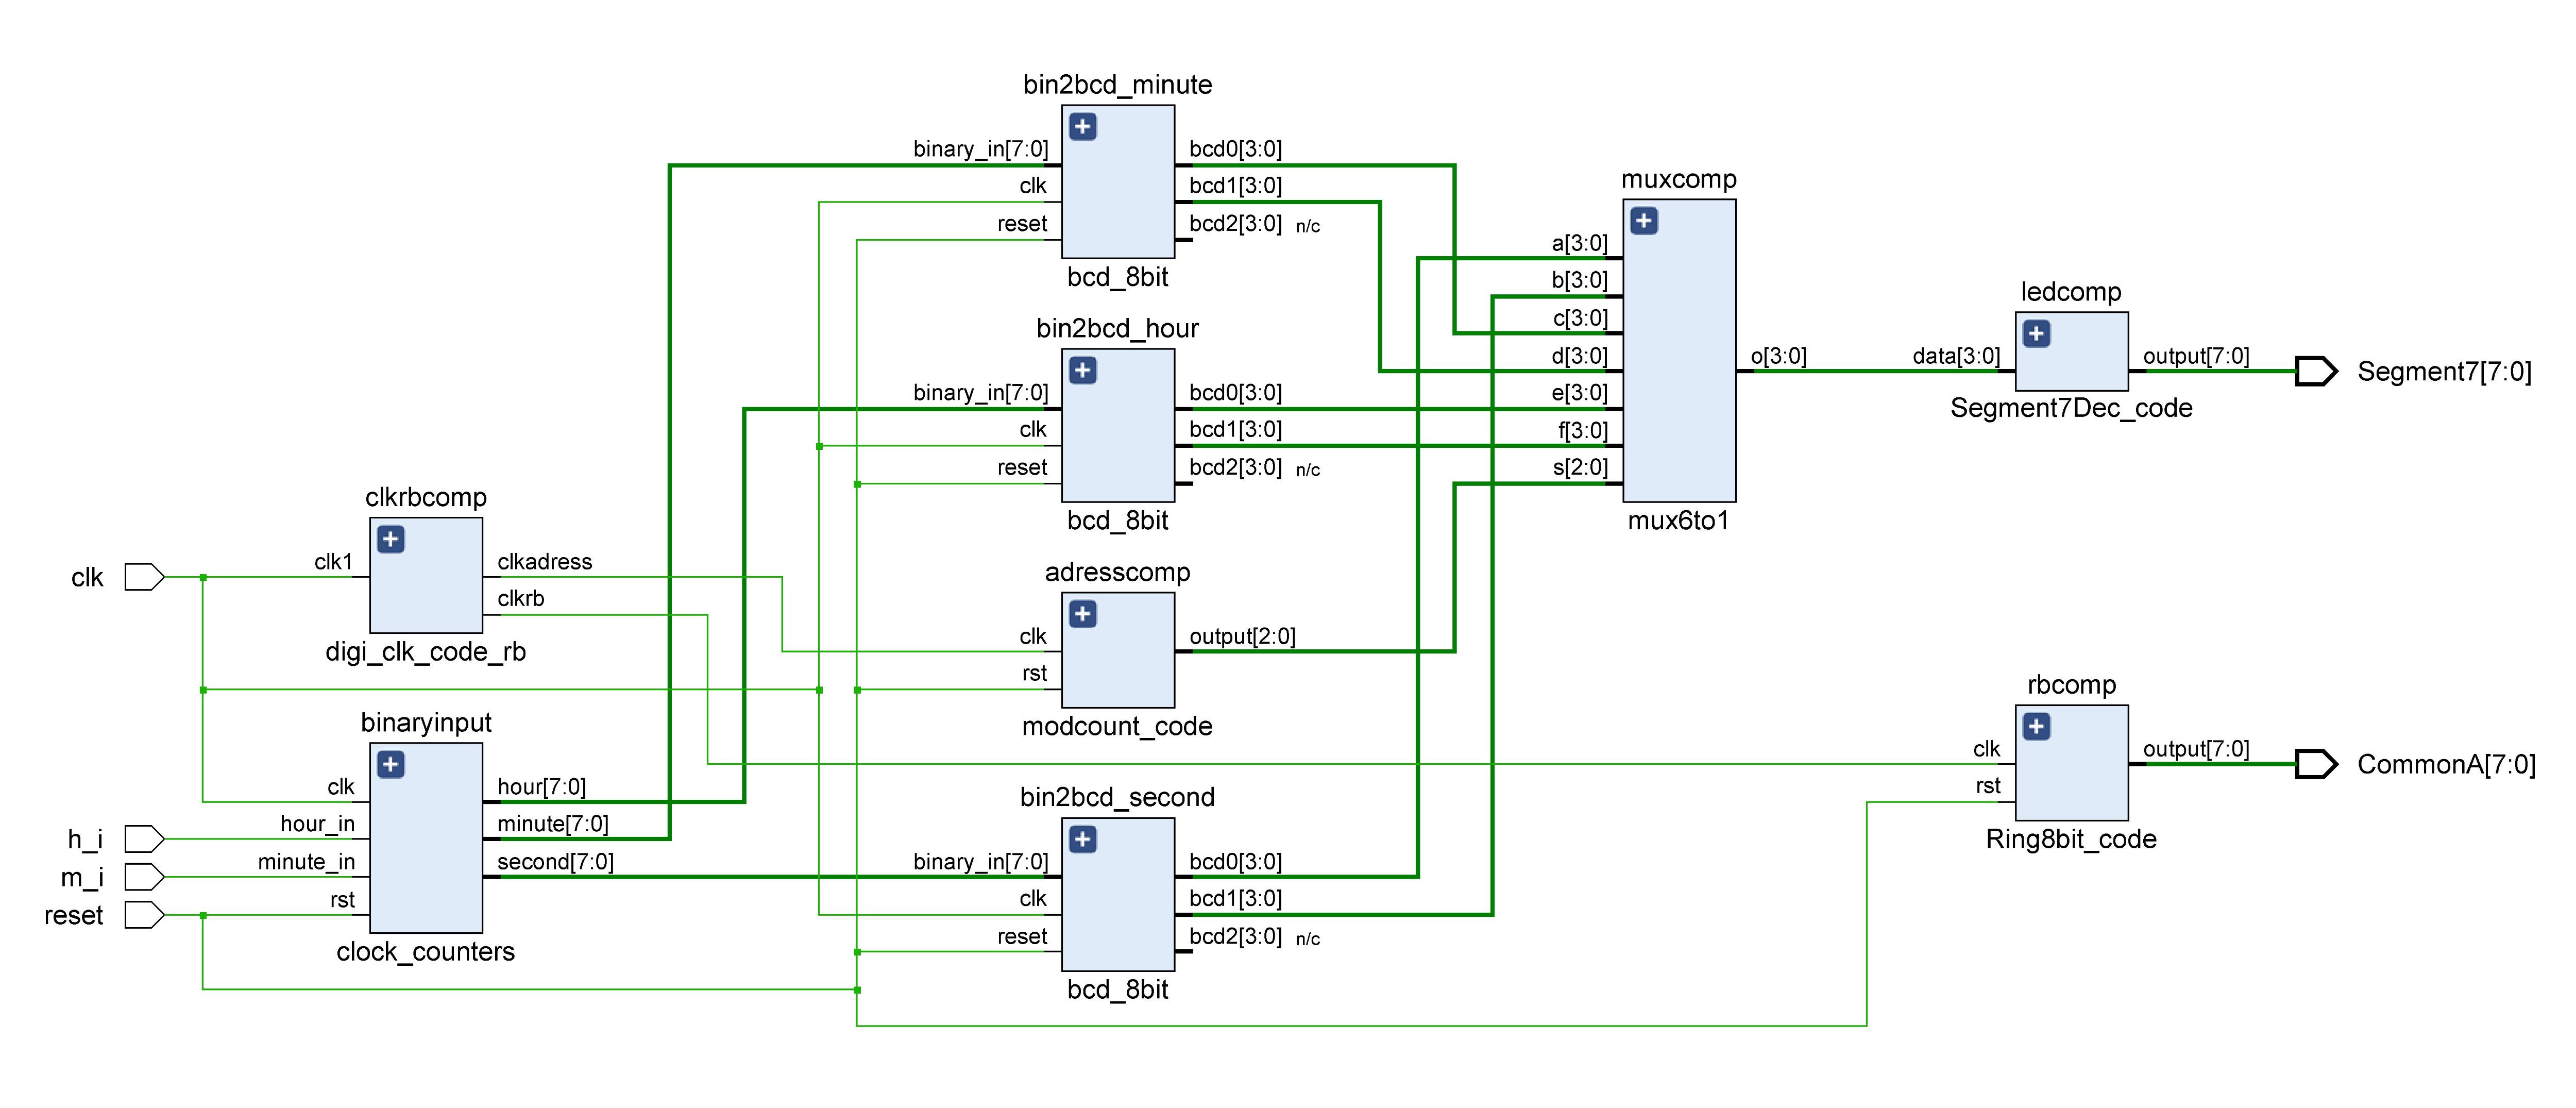
Task: Select the f[3:0] pin on muxcomp
Action: point(1583,431)
